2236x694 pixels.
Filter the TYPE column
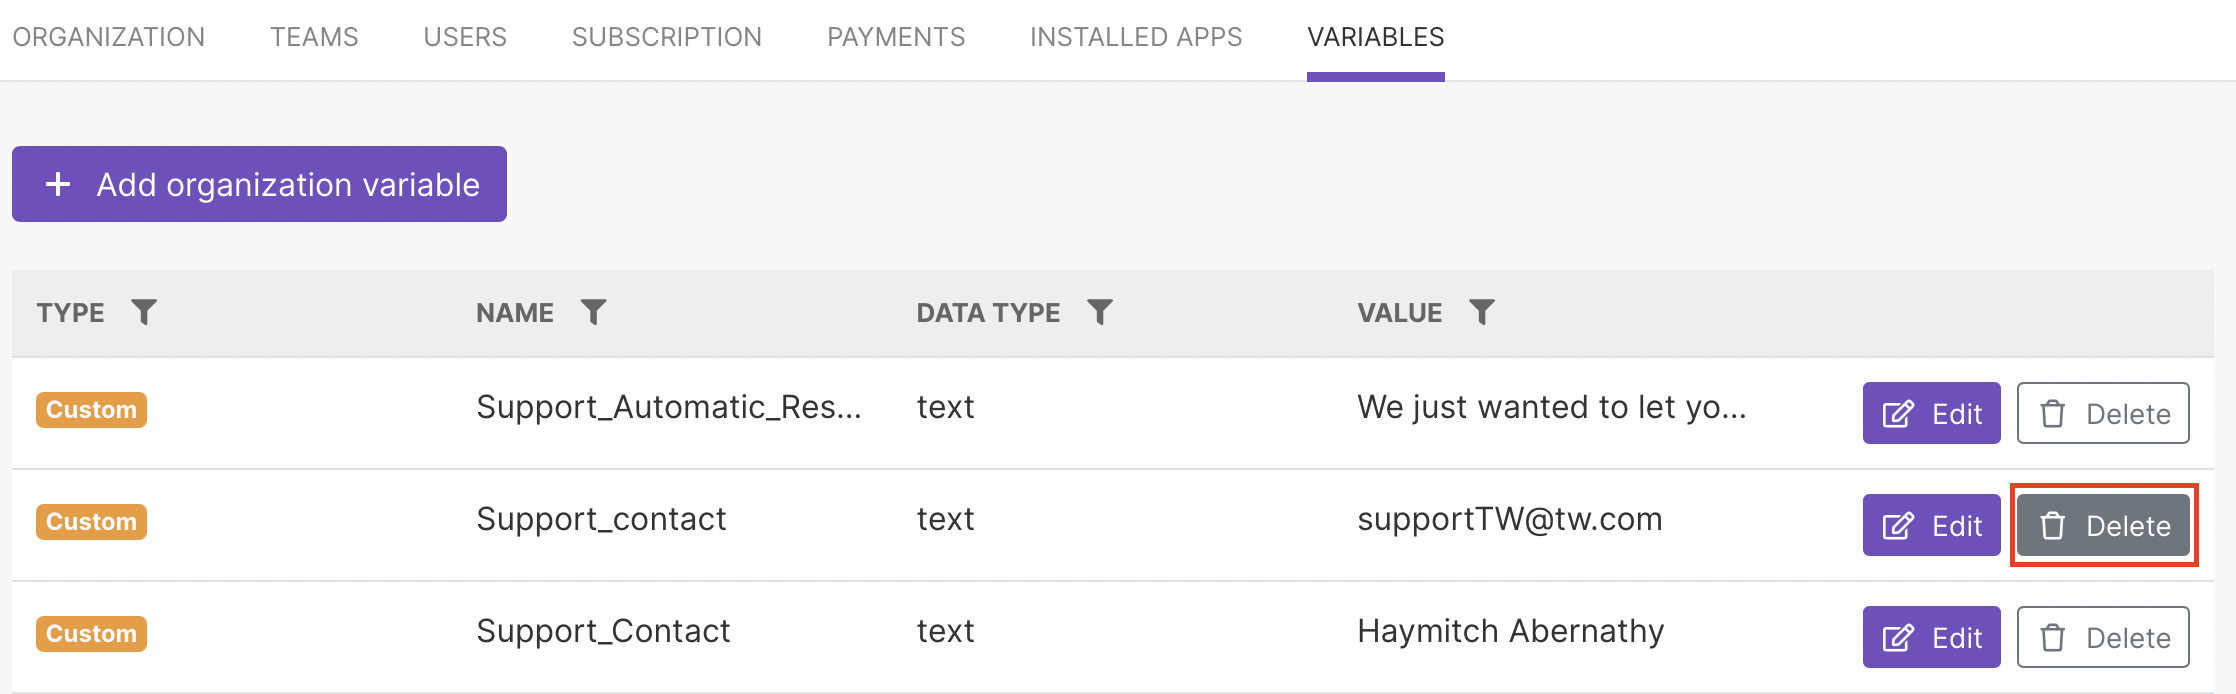[144, 313]
